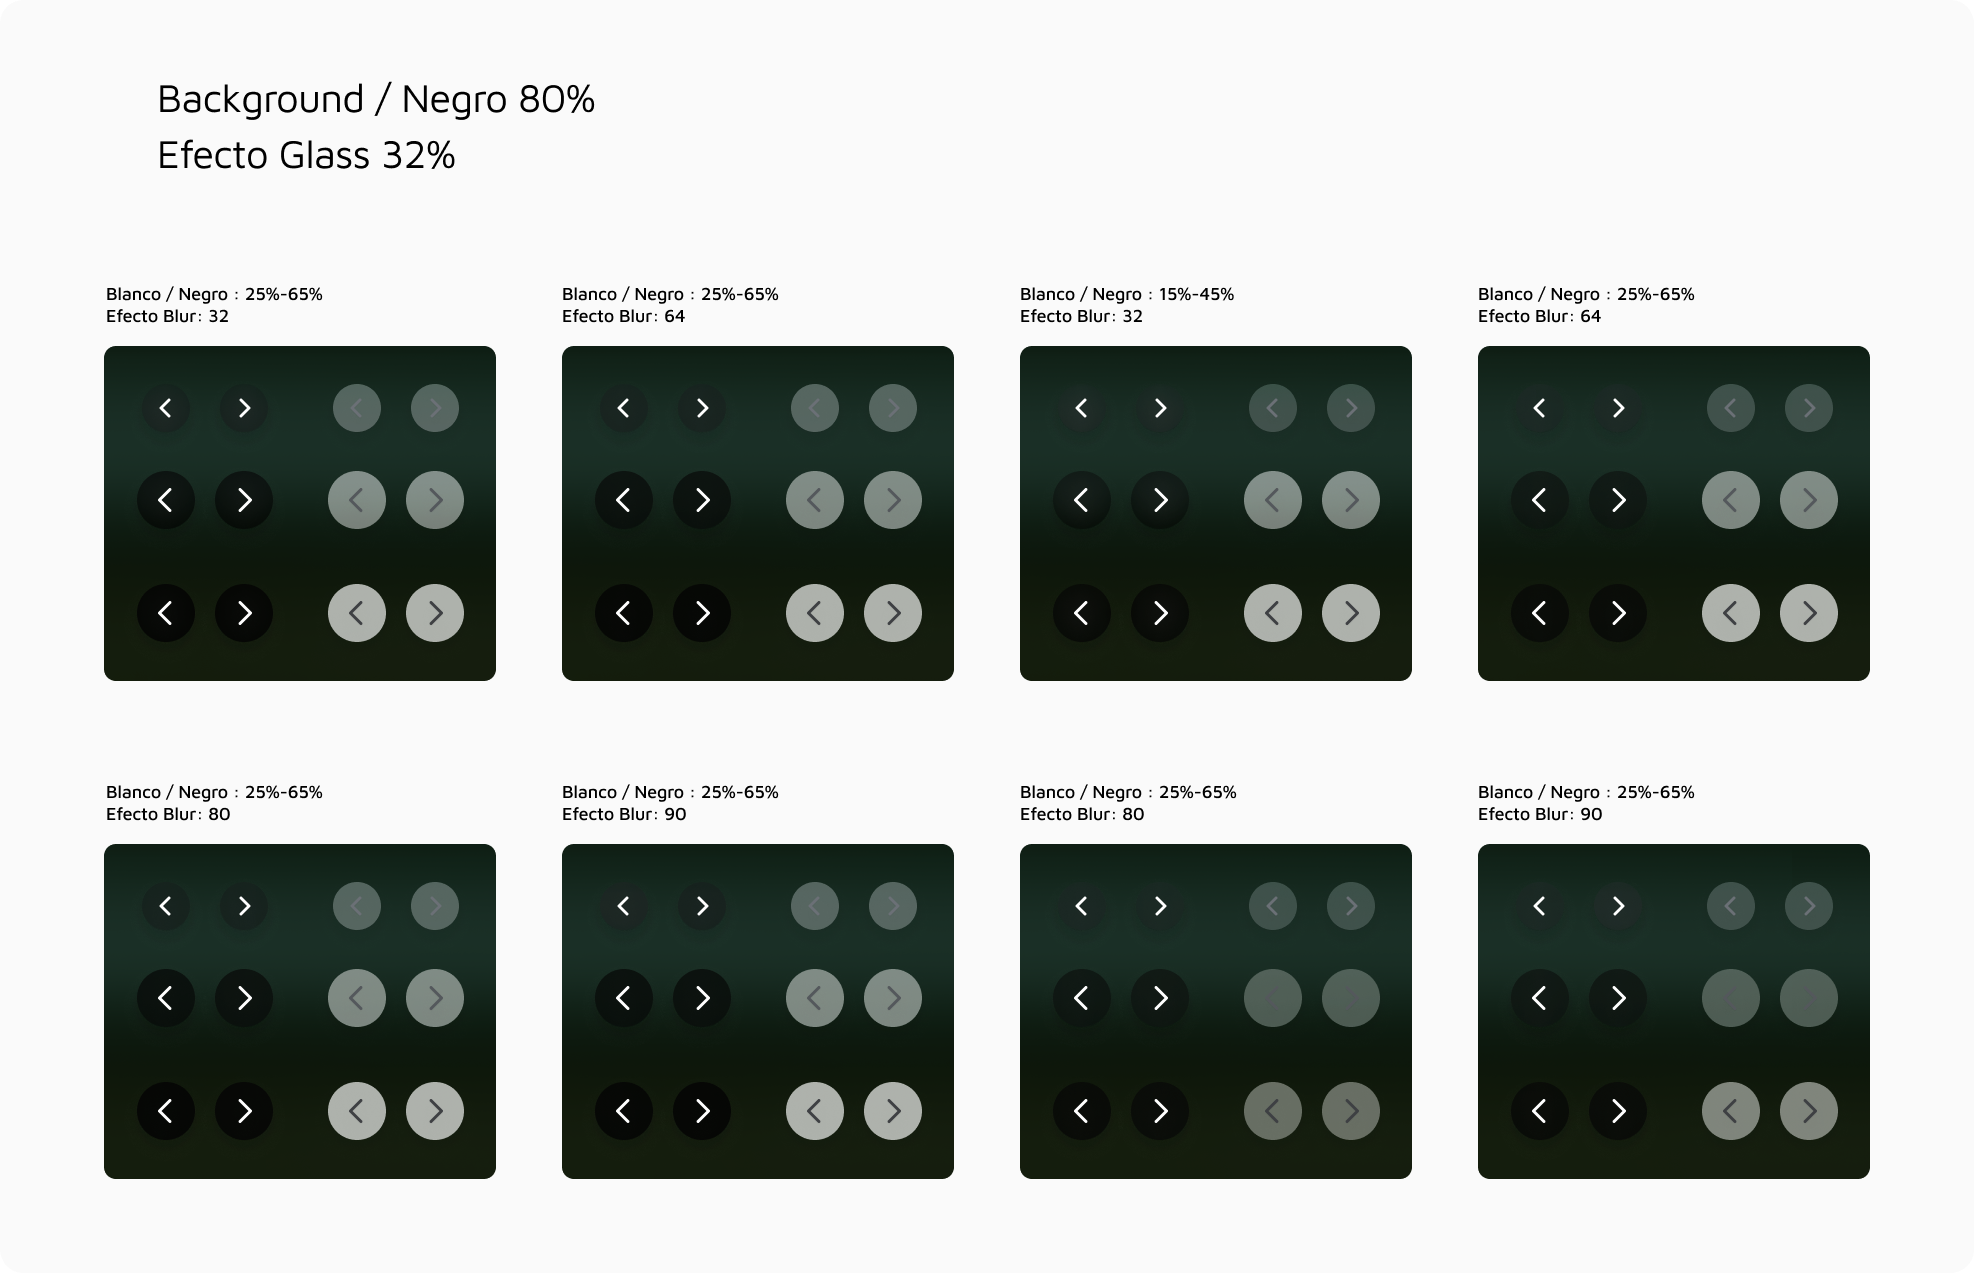The image size is (1974, 1273).
Task: Click the middle-row dark right arrow in the second top-row panel
Action: point(702,500)
